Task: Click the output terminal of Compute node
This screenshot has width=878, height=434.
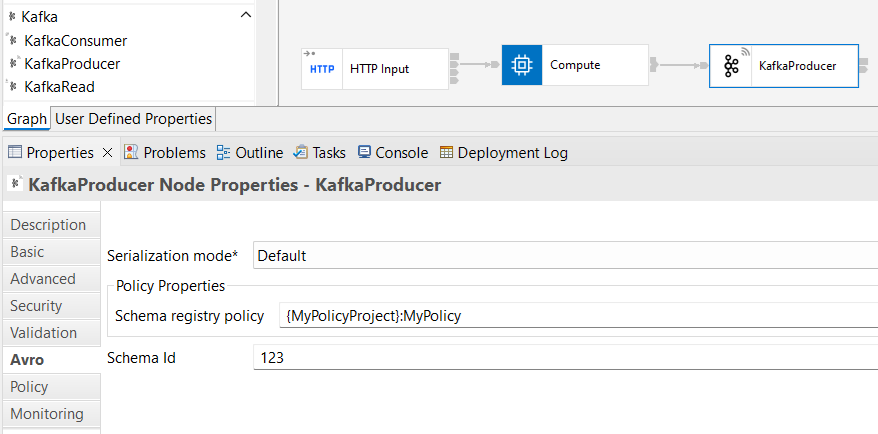Action: coord(654,64)
